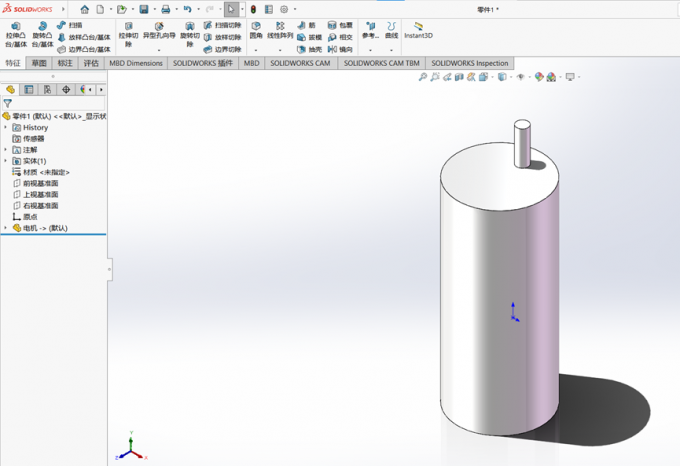Toggle Instant3D mode
The image size is (680, 466).
click(418, 30)
